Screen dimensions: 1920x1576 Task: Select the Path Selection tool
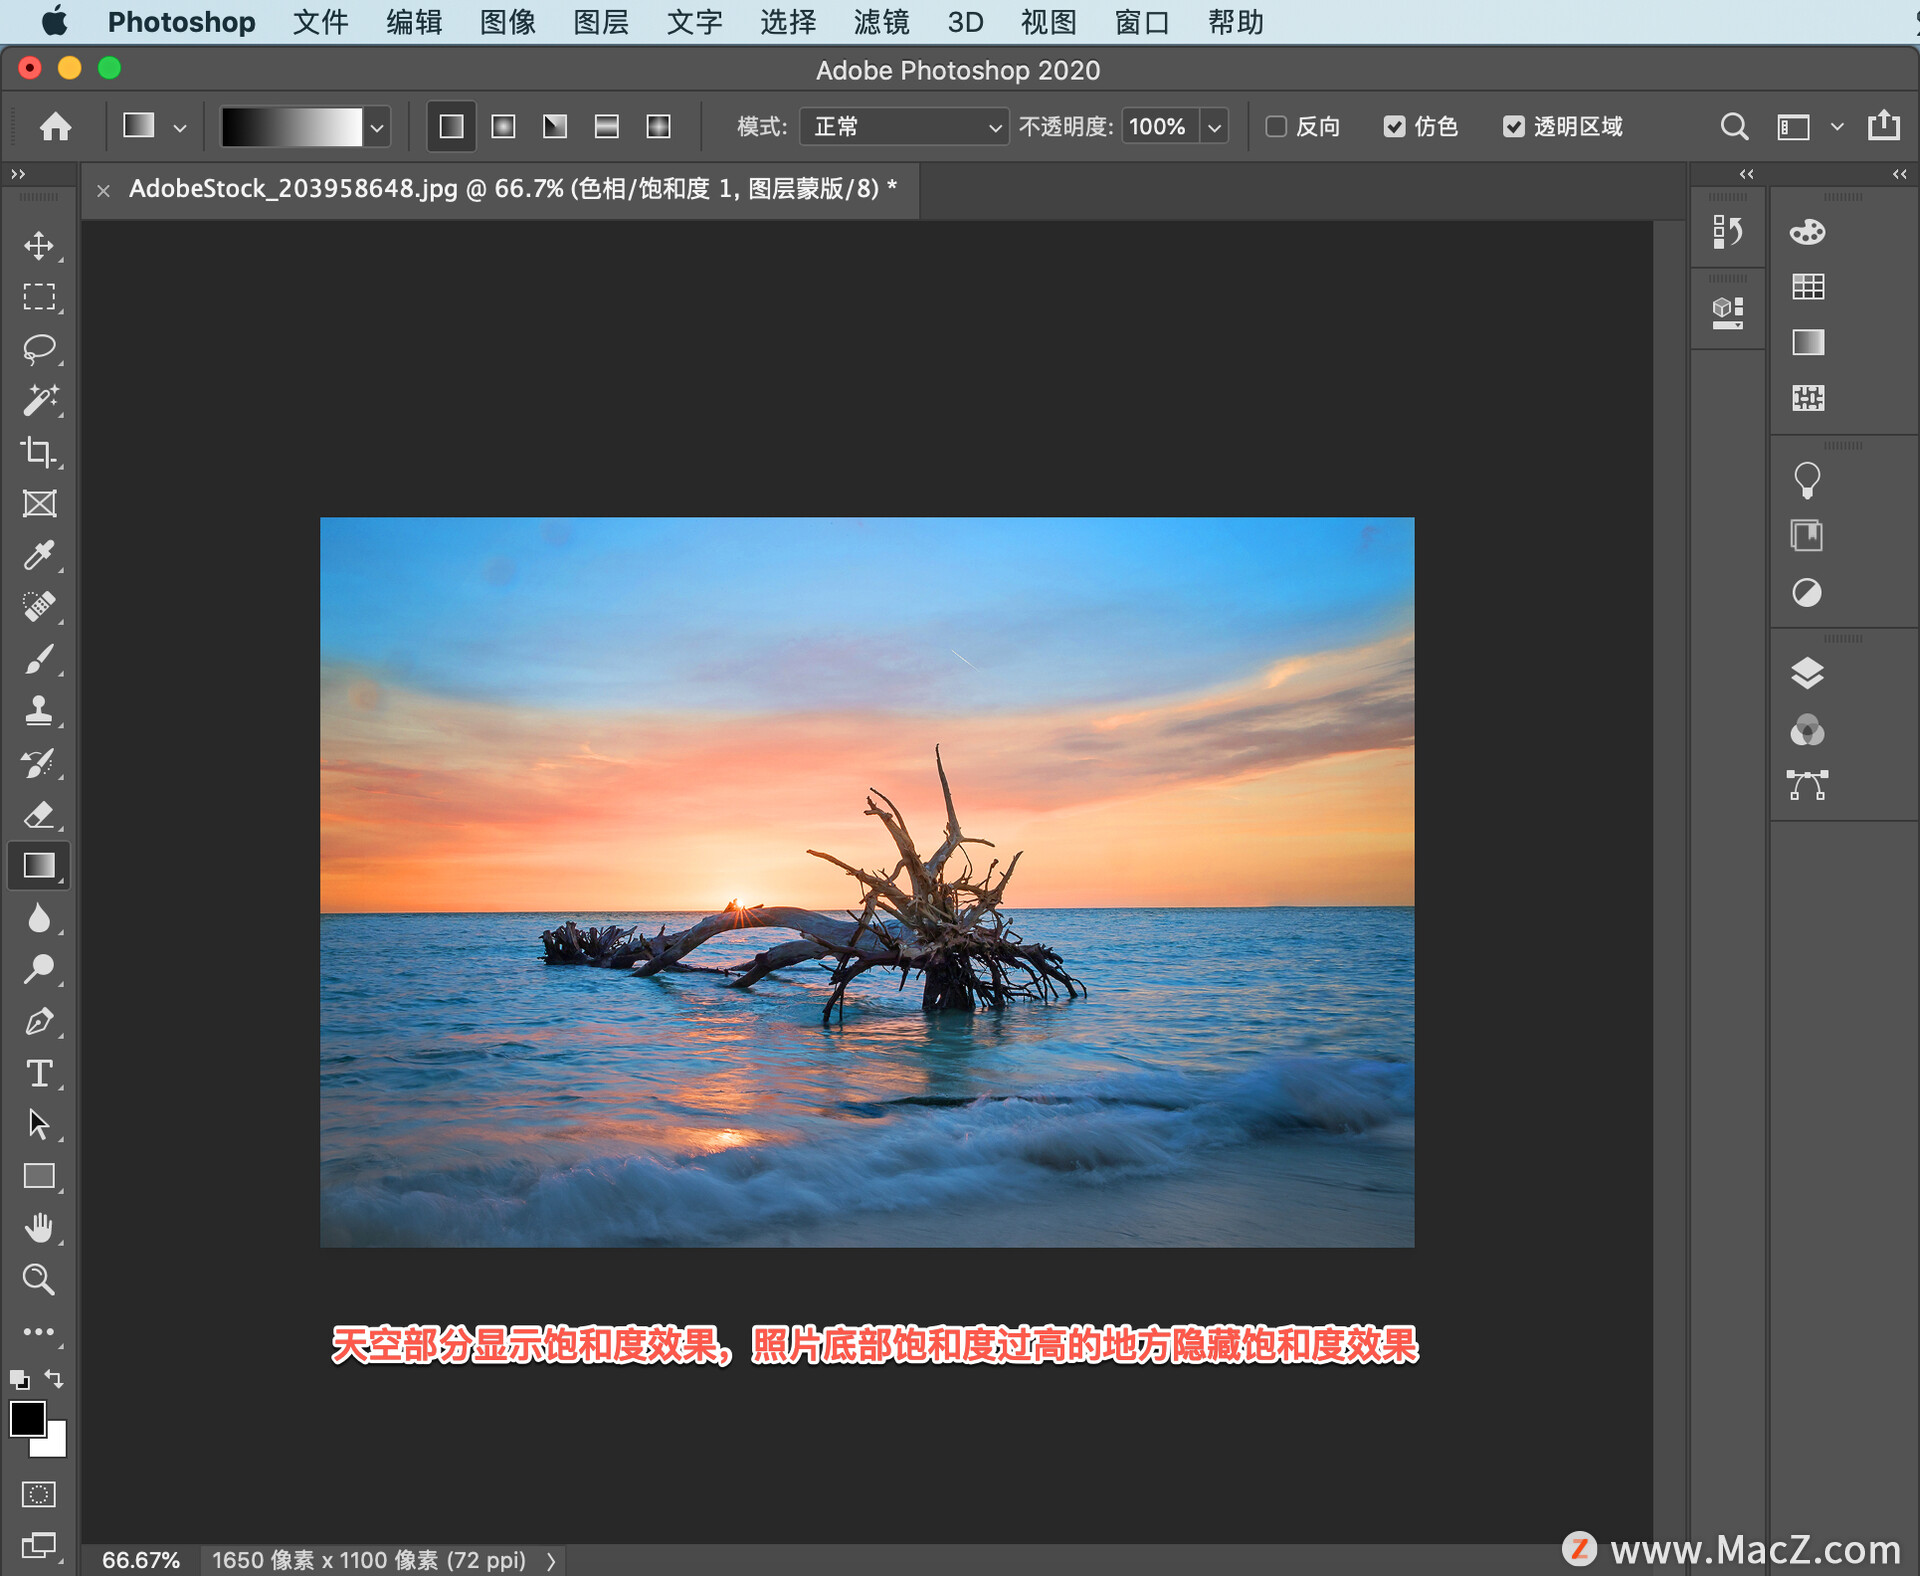pos(39,1124)
